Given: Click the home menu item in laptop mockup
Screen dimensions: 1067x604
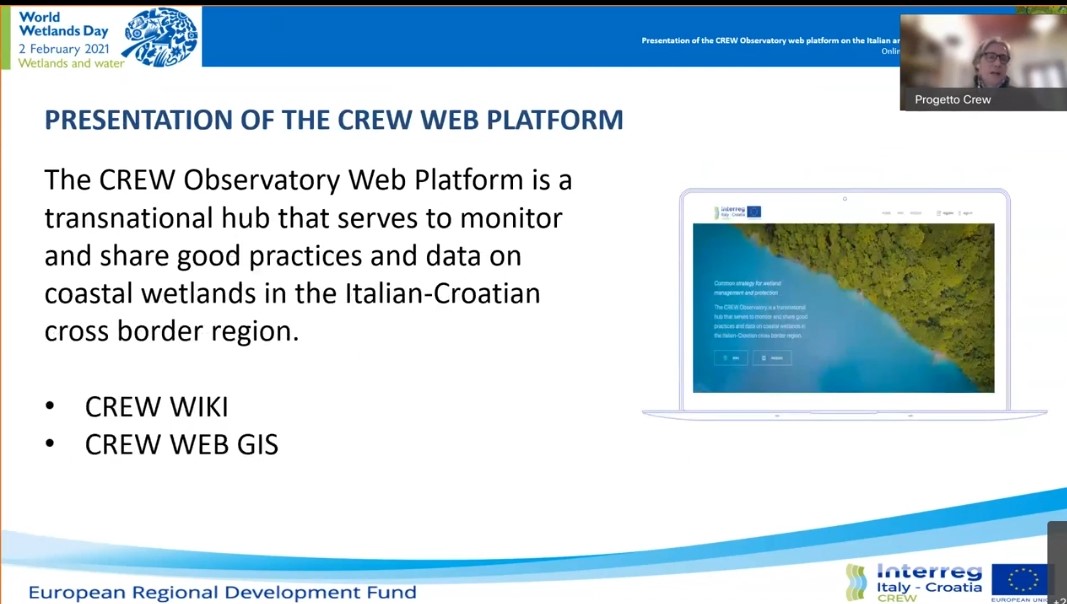Looking at the screenshot, I should (x=886, y=213).
